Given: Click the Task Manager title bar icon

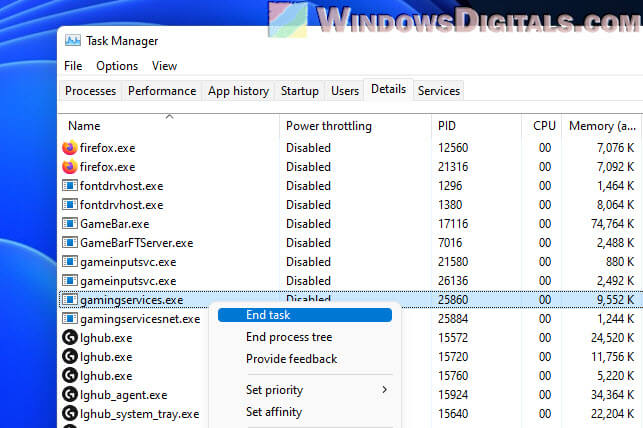Looking at the screenshot, I should pyautogui.click(x=73, y=41).
